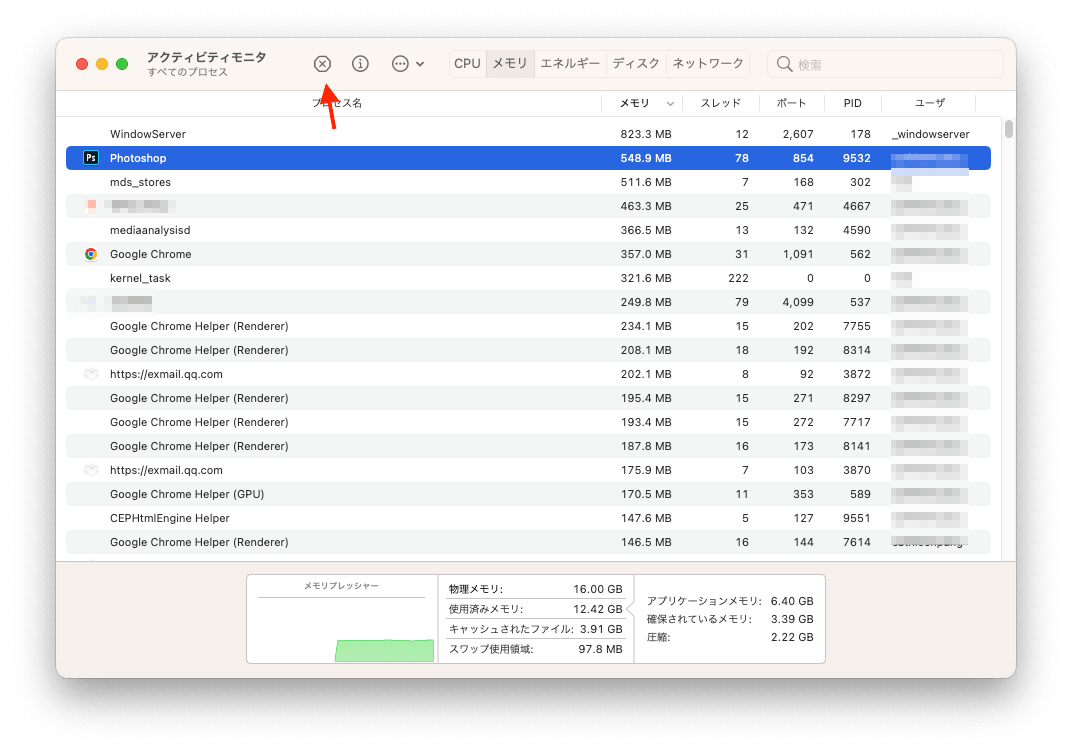Select https://exmail.qq.com process with PID 3870
Image resolution: width=1072 pixels, height=752 pixels.
[528, 470]
